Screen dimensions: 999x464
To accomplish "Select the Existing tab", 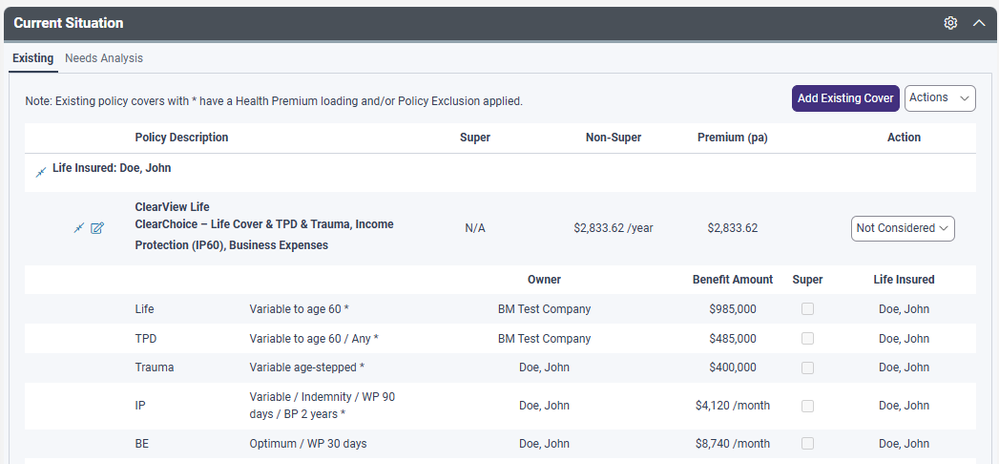I will coord(33,58).
